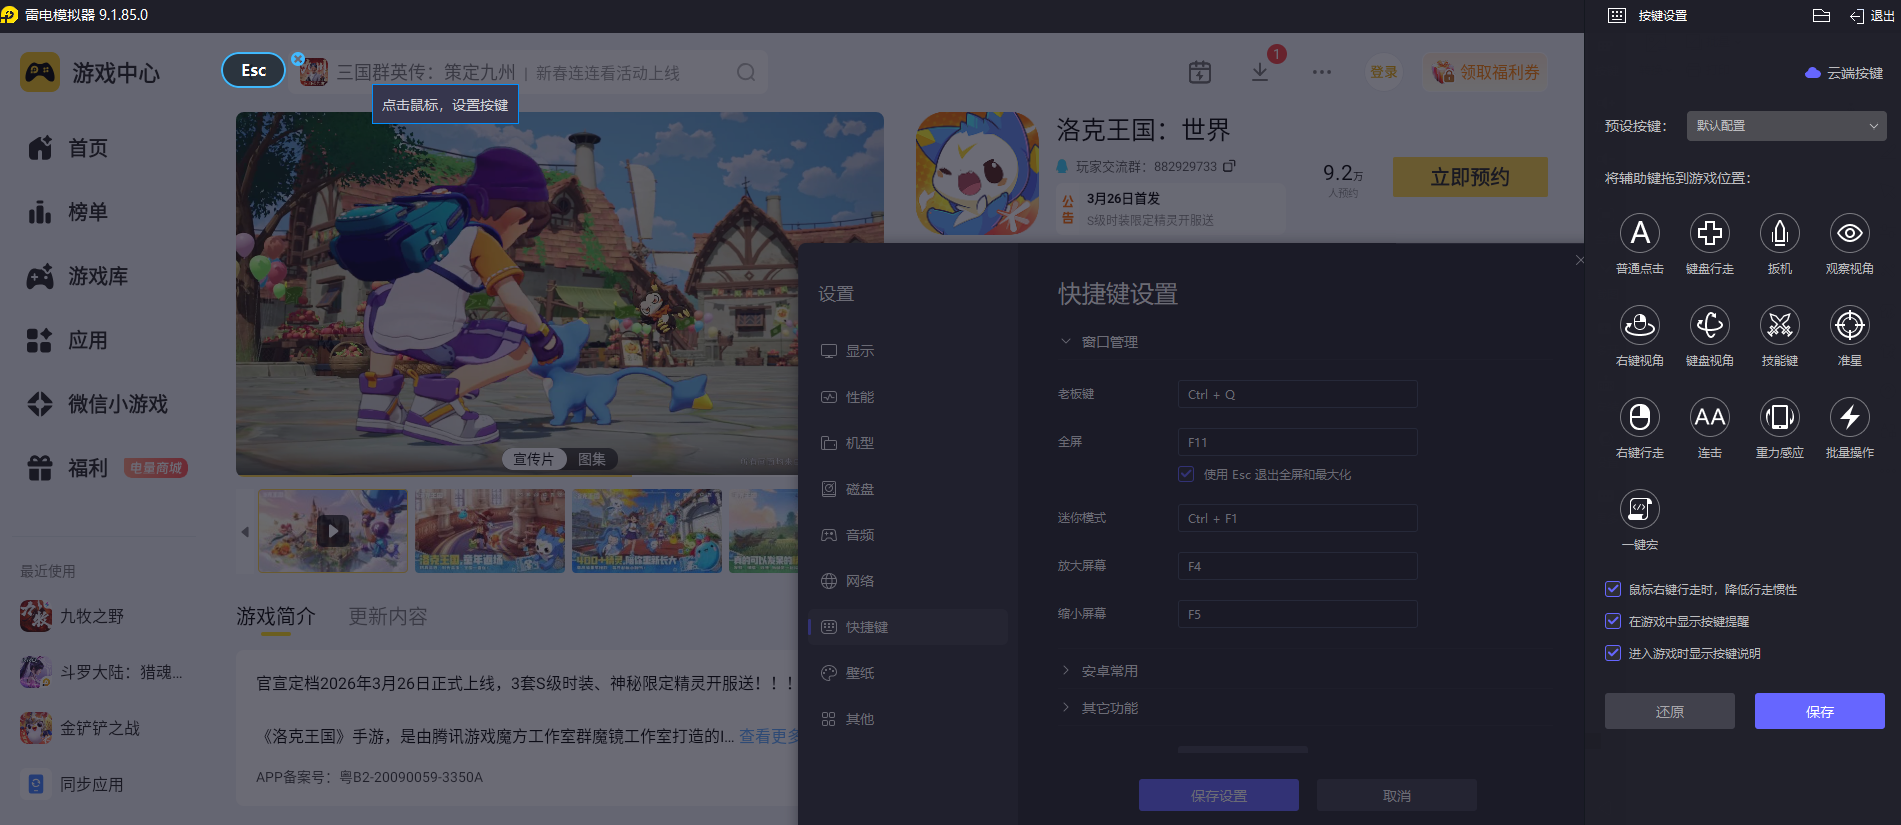Viewport: 1901px width, 825px height.
Task: Open the download manager icon with badge
Action: pos(1260,71)
